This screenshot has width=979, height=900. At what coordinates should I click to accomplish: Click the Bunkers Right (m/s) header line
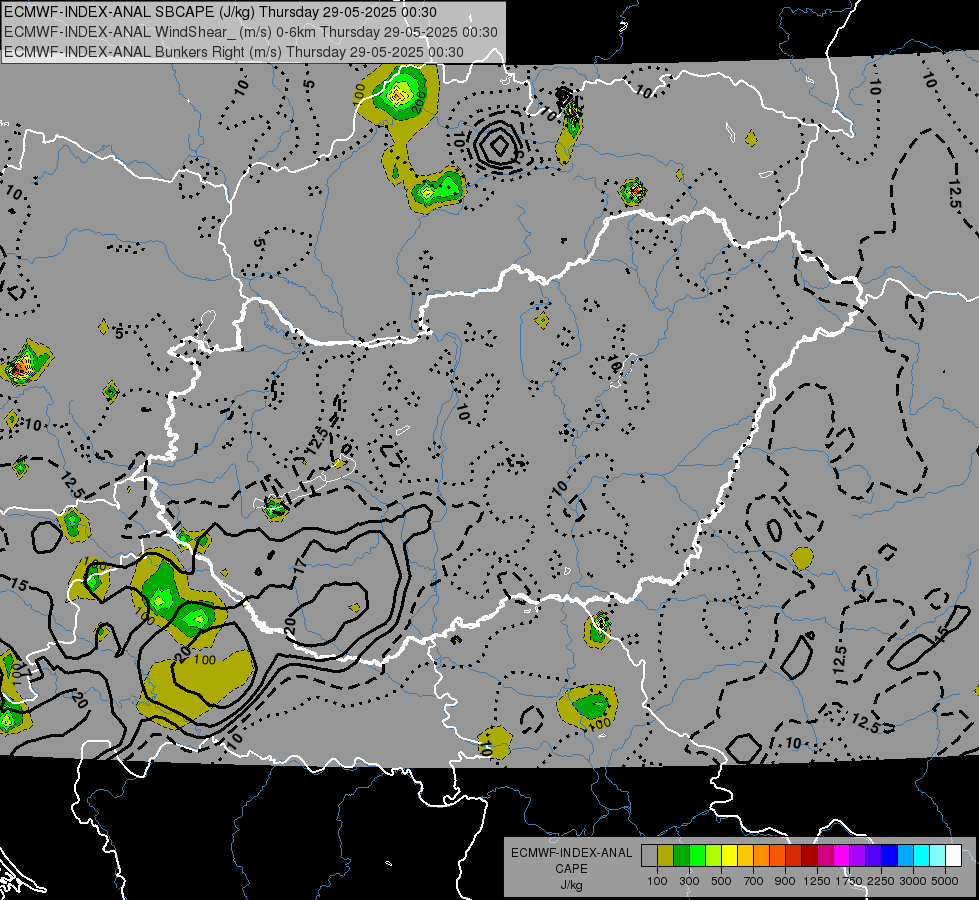coord(234,52)
